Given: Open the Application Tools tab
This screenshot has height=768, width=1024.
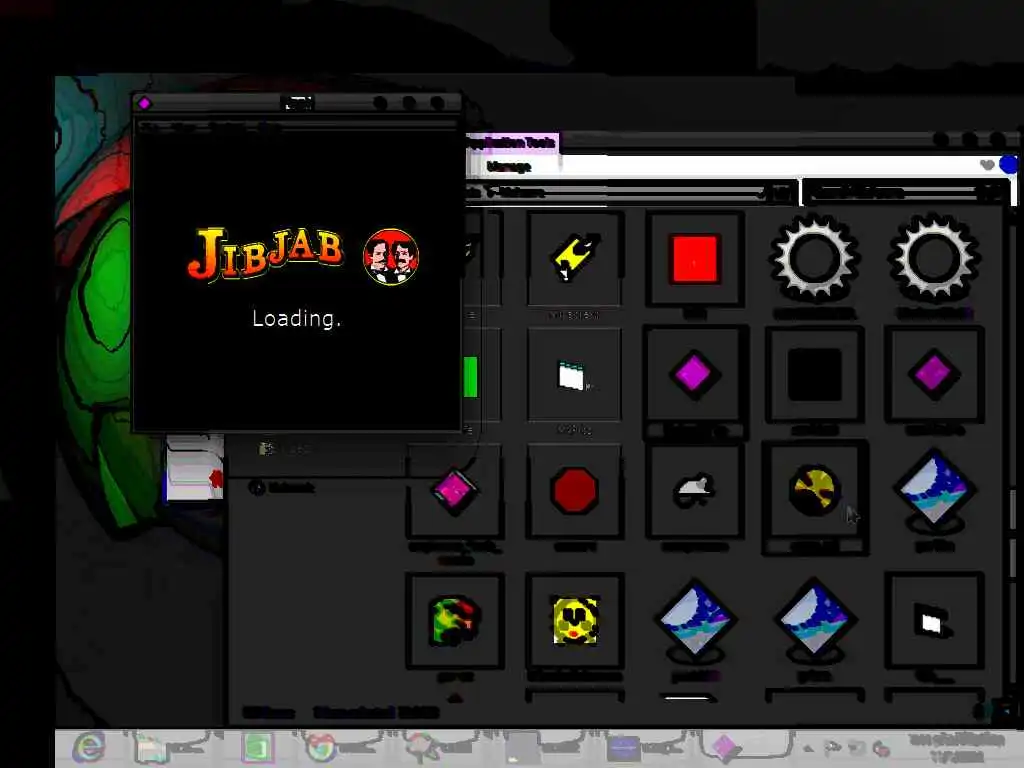Looking at the screenshot, I should [513, 142].
